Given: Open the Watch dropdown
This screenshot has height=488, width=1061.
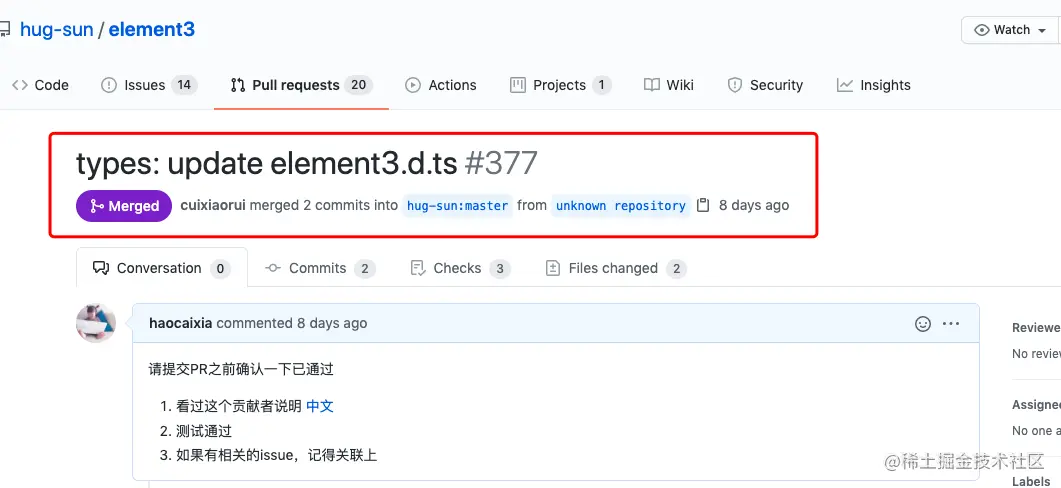Looking at the screenshot, I should [1010, 30].
